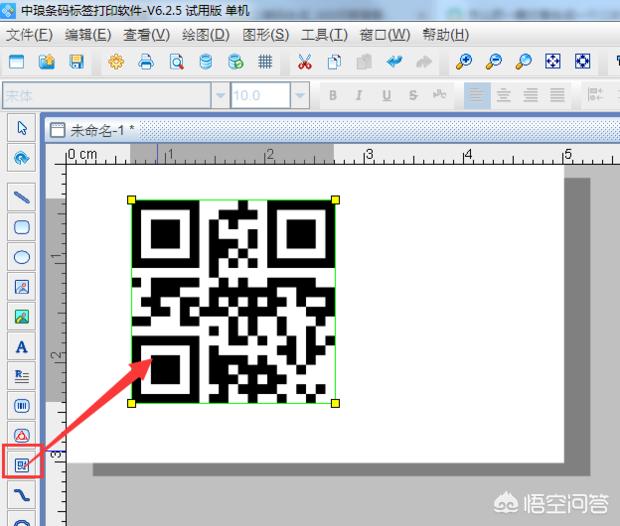Copy the selected object icon

click(335, 62)
